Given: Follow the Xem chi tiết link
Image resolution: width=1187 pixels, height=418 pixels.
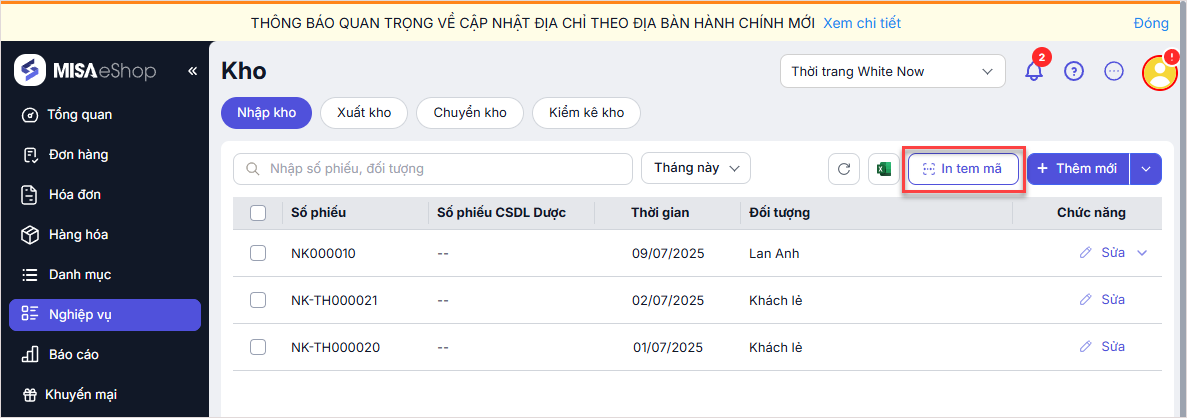Looking at the screenshot, I should (x=864, y=22).
